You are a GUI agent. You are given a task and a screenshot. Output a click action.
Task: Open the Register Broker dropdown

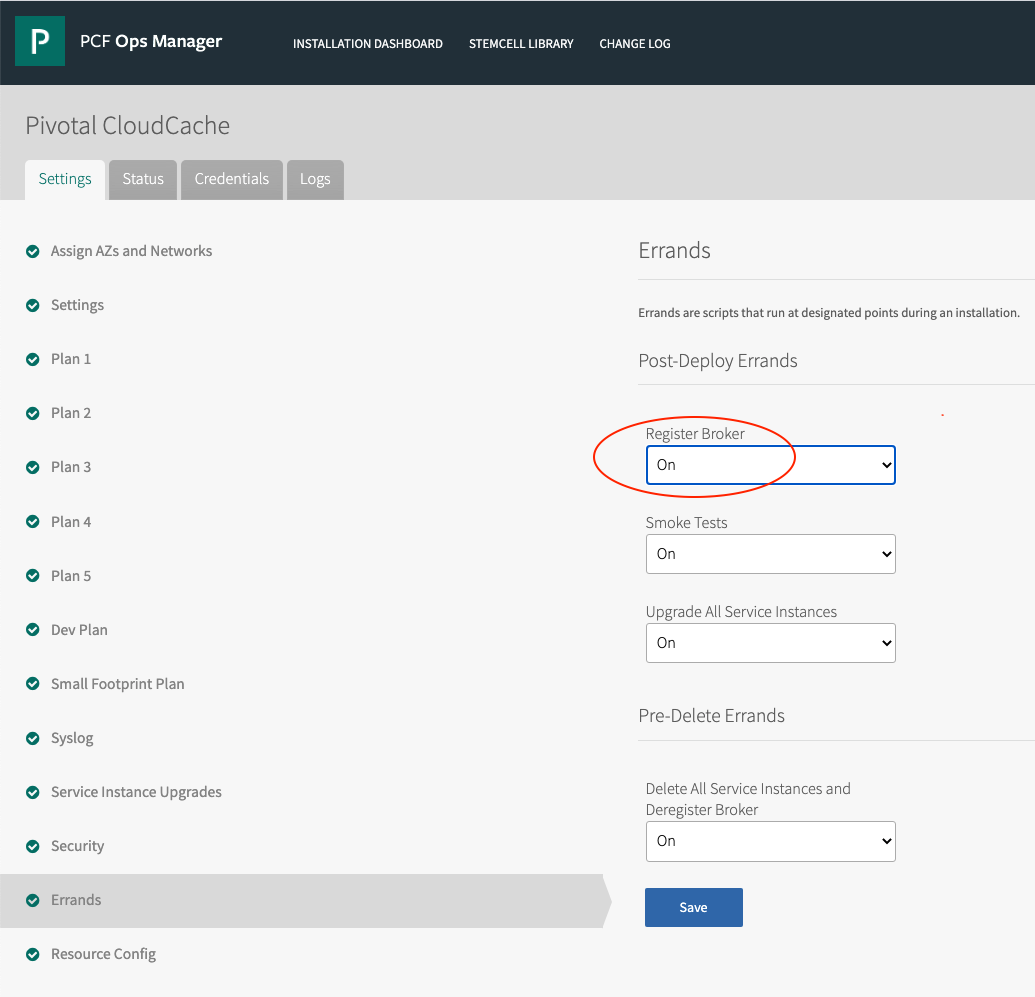(x=770, y=465)
